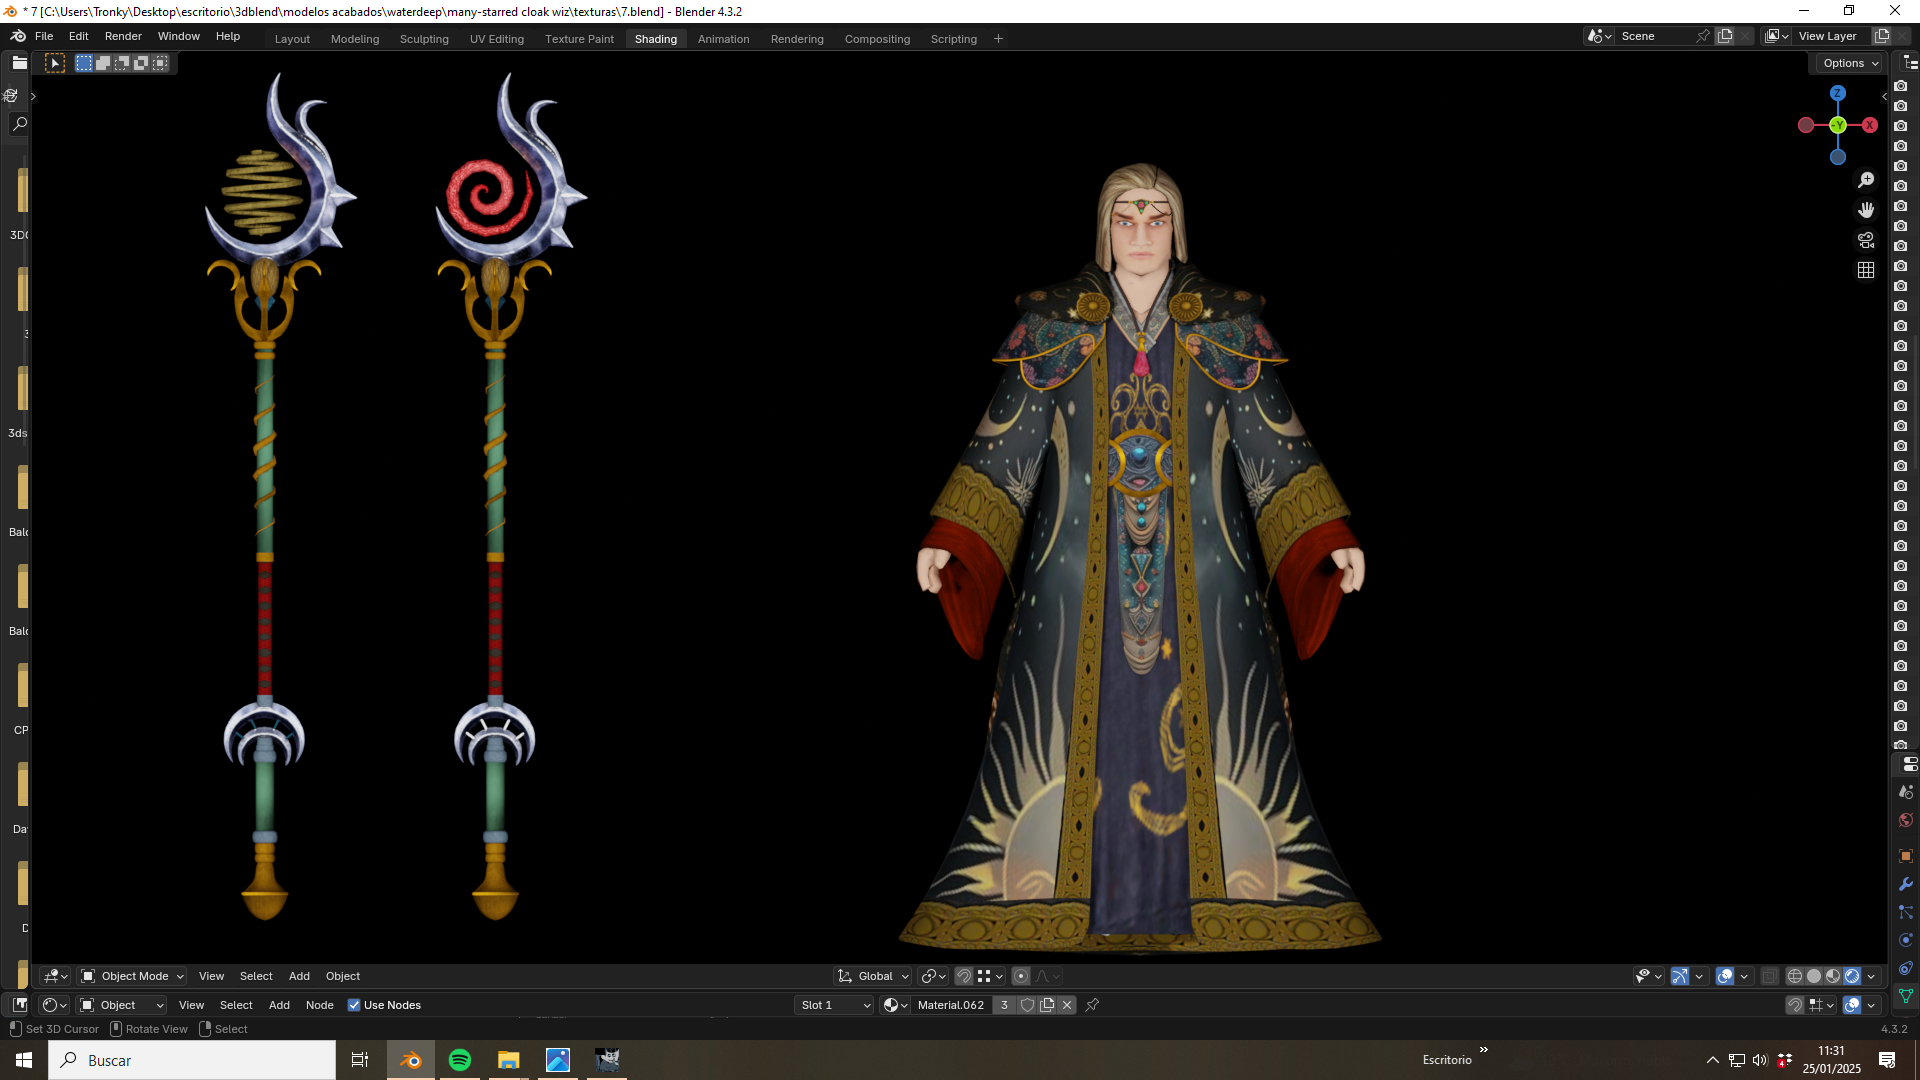Toggle the Use Nodes checkbox
This screenshot has width=1920, height=1080.
click(354, 1005)
